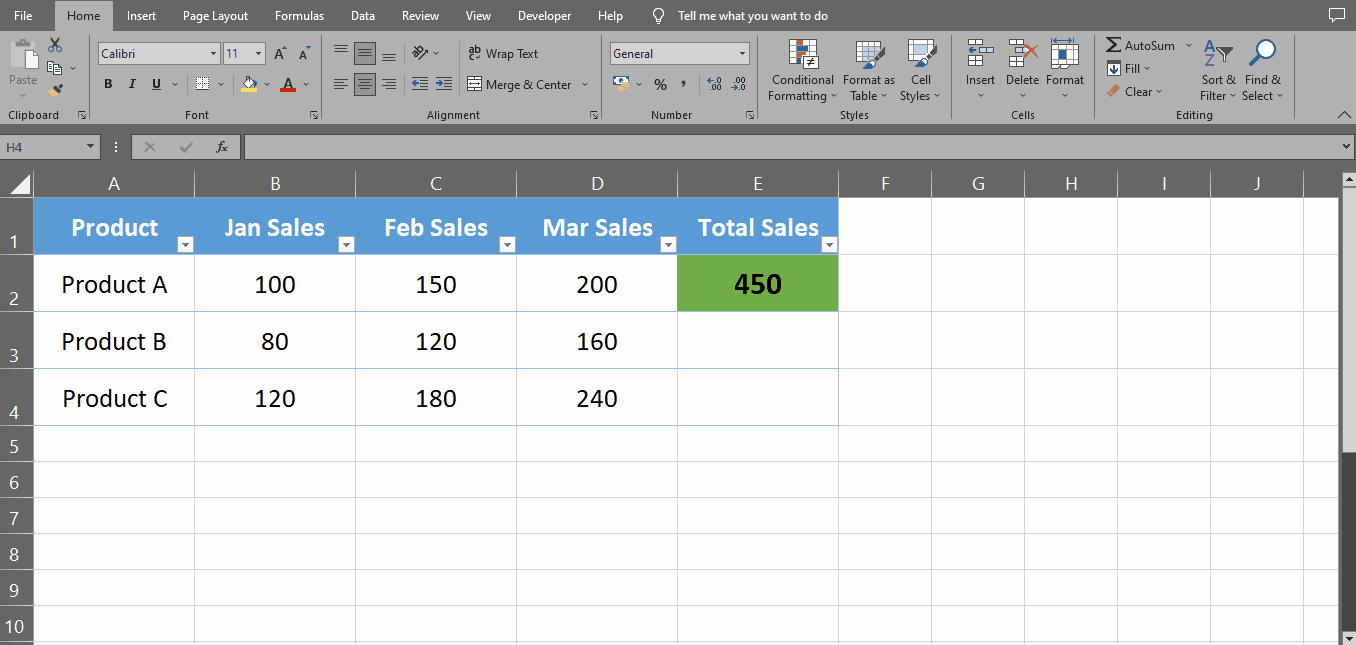Click the Increase Font Size icon
The height and width of the screenshot is (645, 1356).
[280, 54]
